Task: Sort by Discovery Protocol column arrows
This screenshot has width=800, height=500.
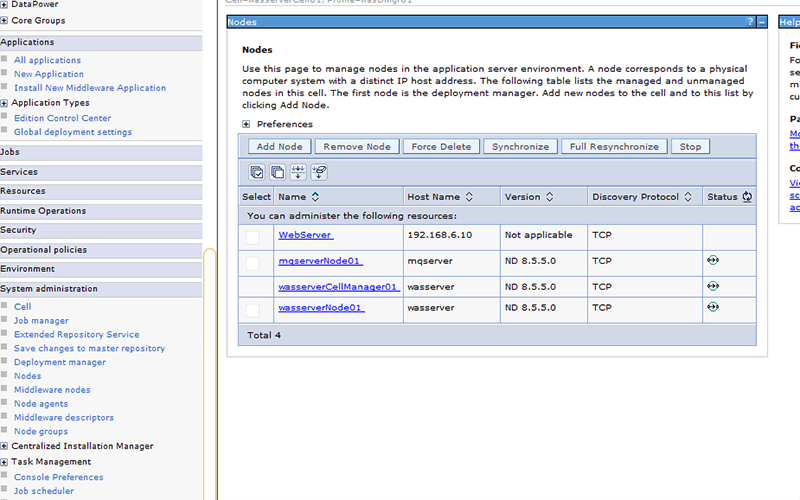Action: pyautogui.click(x=688, y=197)
